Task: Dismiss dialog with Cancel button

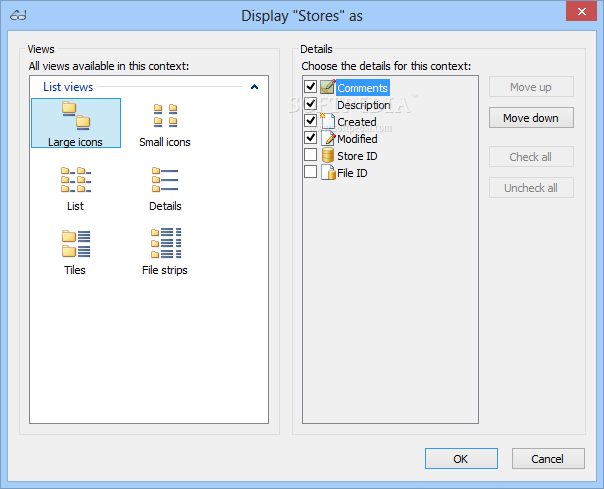Action: pos(548,459)
